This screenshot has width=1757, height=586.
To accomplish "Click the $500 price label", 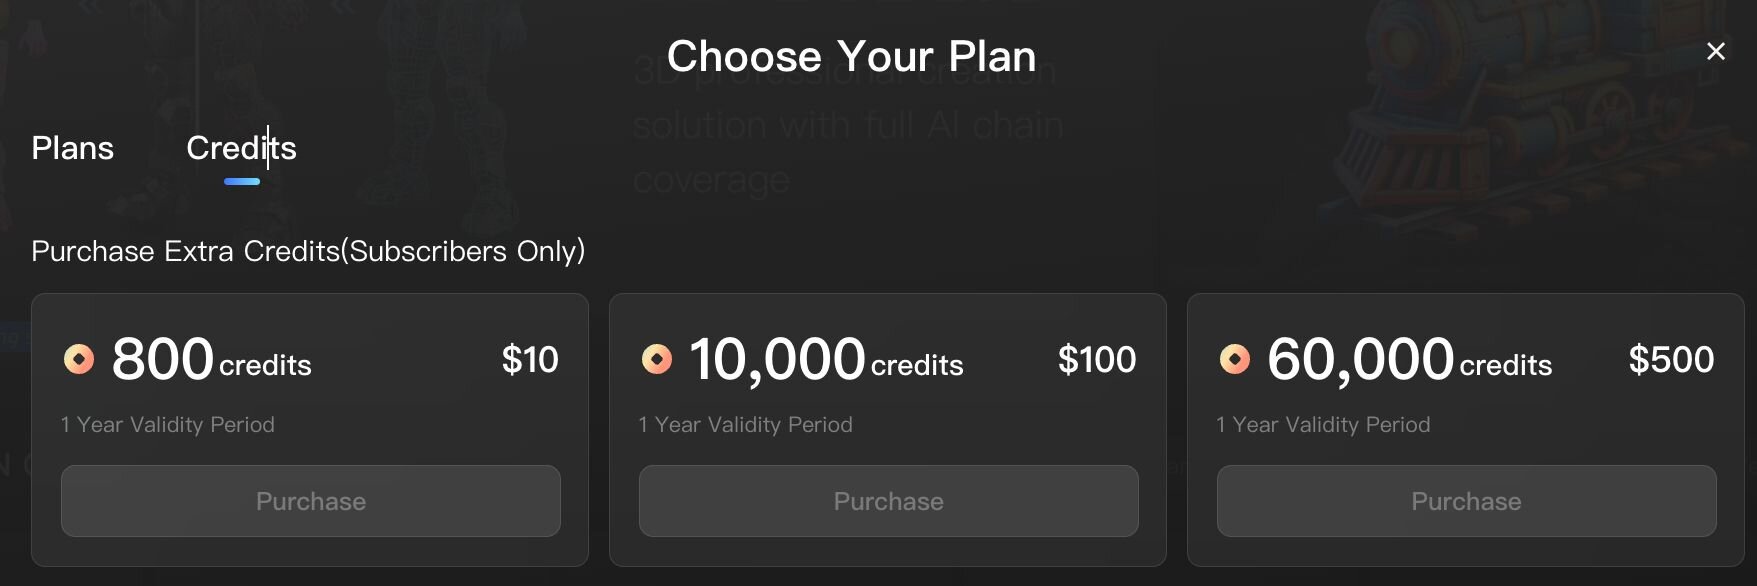I will pos(1671,360).
